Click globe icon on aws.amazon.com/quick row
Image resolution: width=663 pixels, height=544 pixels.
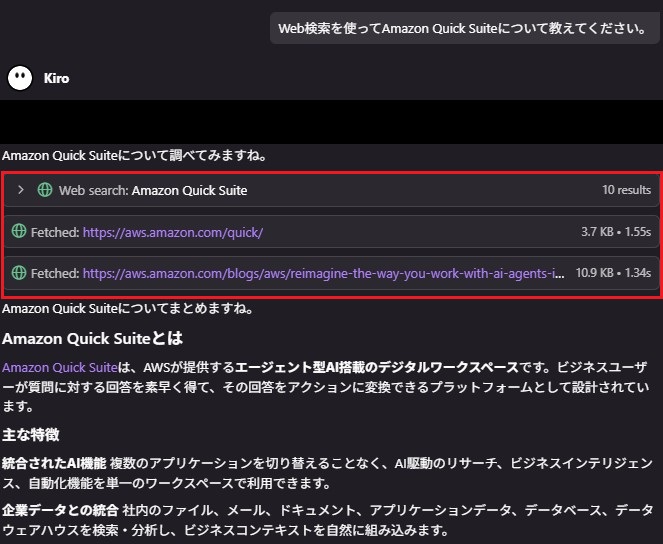(x=18, y=232)
